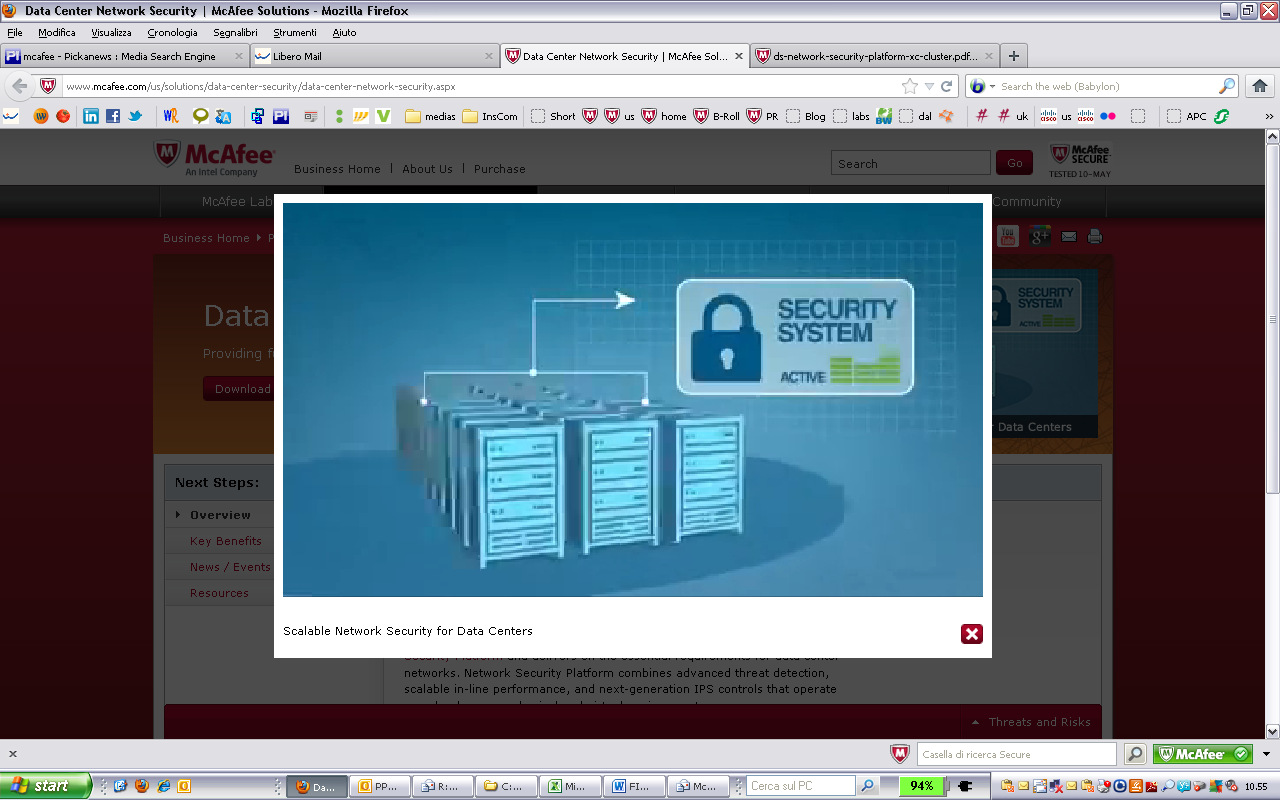Click the magnifier icon next to McAfee search
This screenshot has height=800, width=1280.
[x=1133, y=754]
